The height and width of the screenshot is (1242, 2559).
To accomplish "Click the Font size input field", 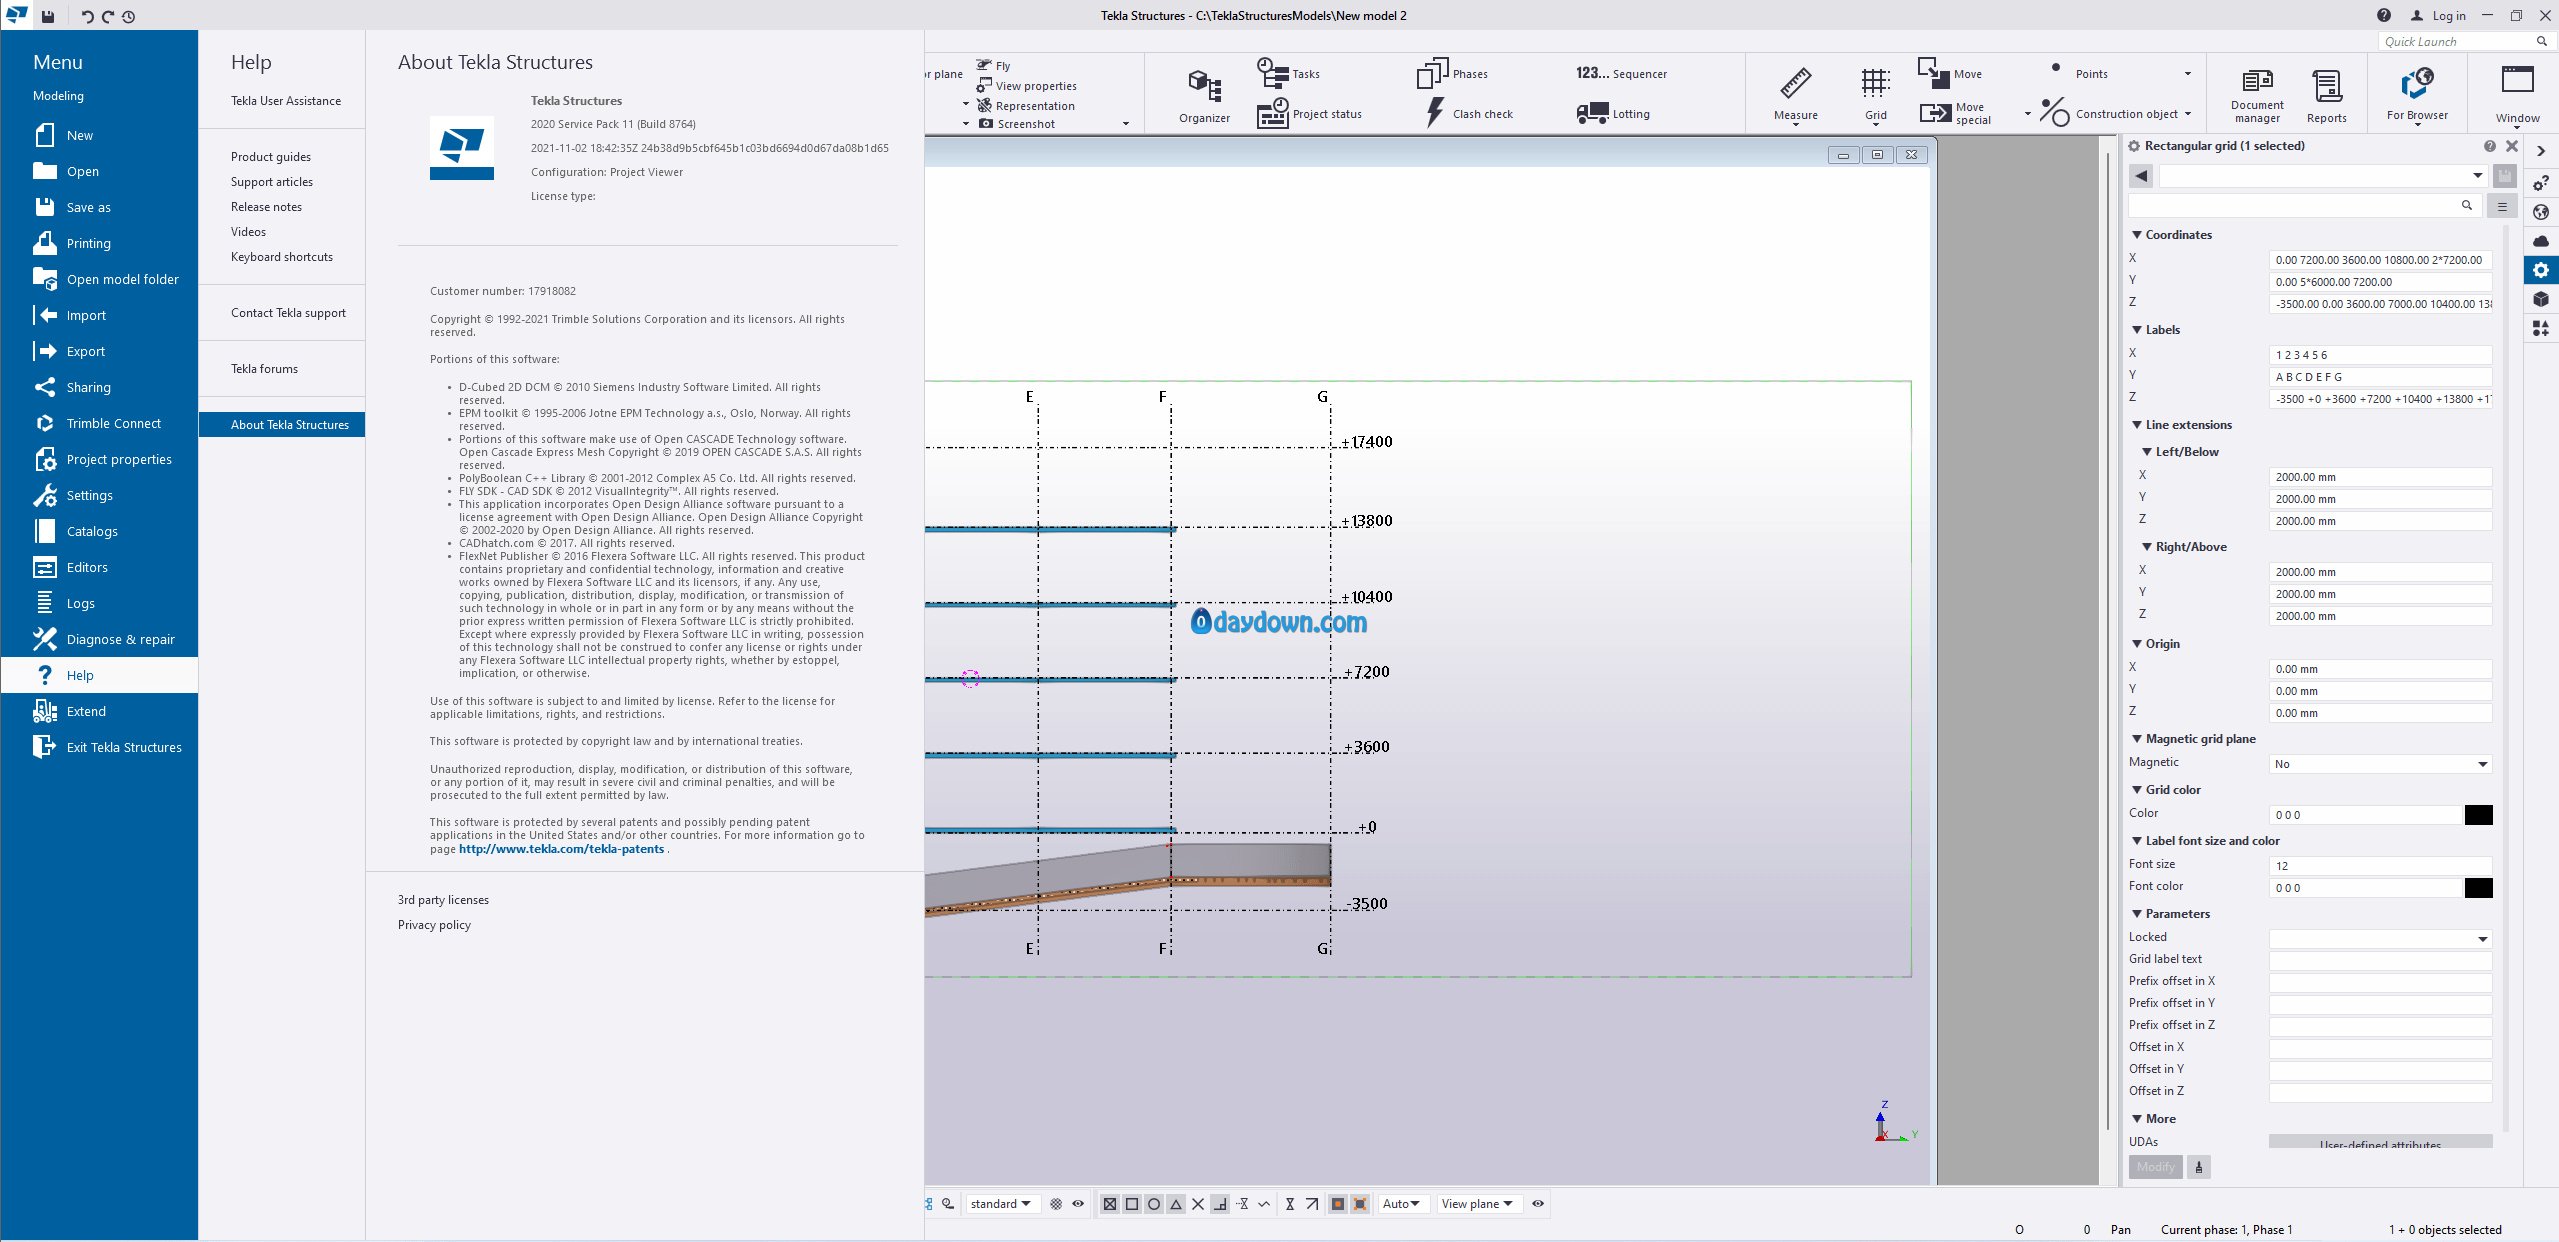I will pos(2379,866).
